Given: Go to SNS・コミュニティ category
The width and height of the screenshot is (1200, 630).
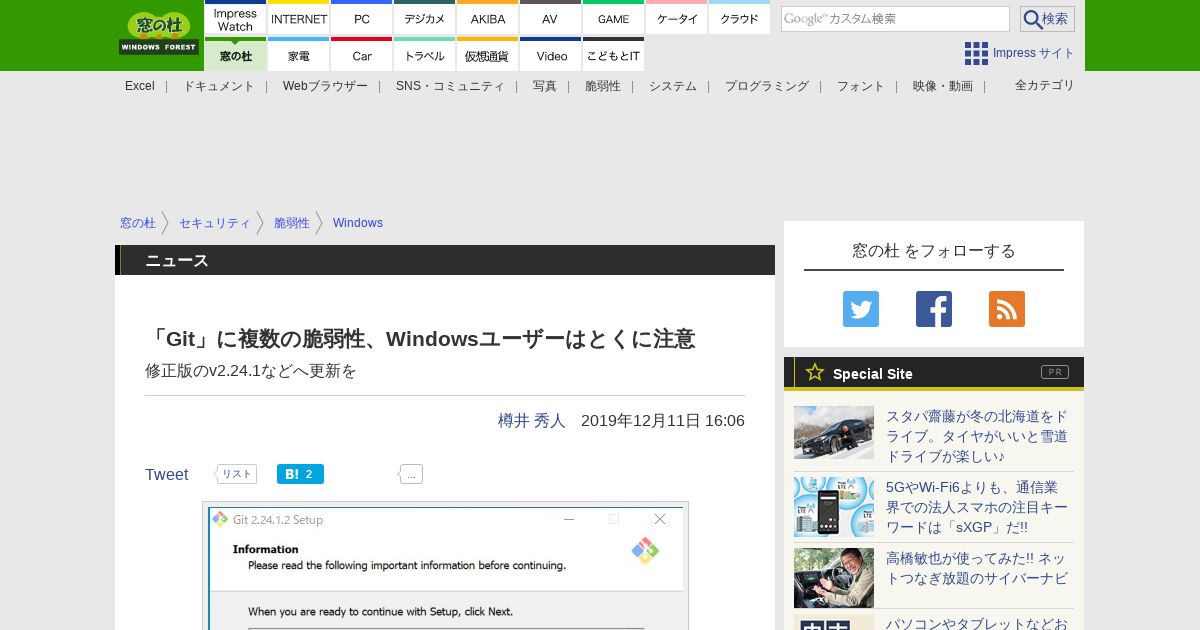Looking at the screenshot, I should 450,86.
